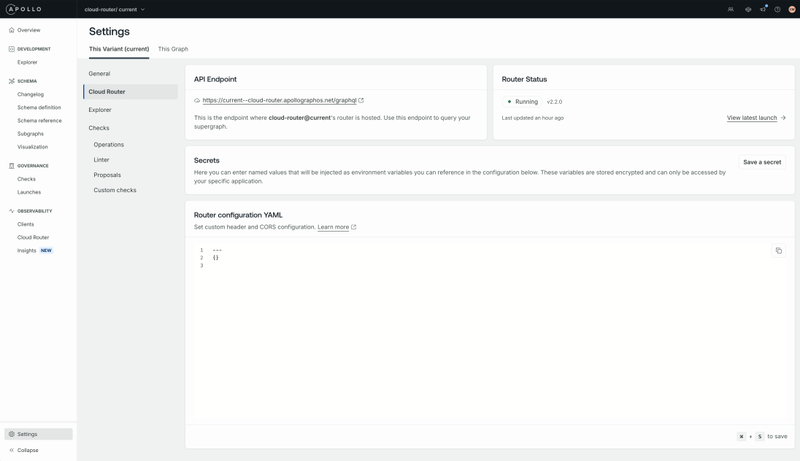The image size is (800, 461).
Task: Open the user avatar menu
Action: pyautogui.click(x=792, y=9)
